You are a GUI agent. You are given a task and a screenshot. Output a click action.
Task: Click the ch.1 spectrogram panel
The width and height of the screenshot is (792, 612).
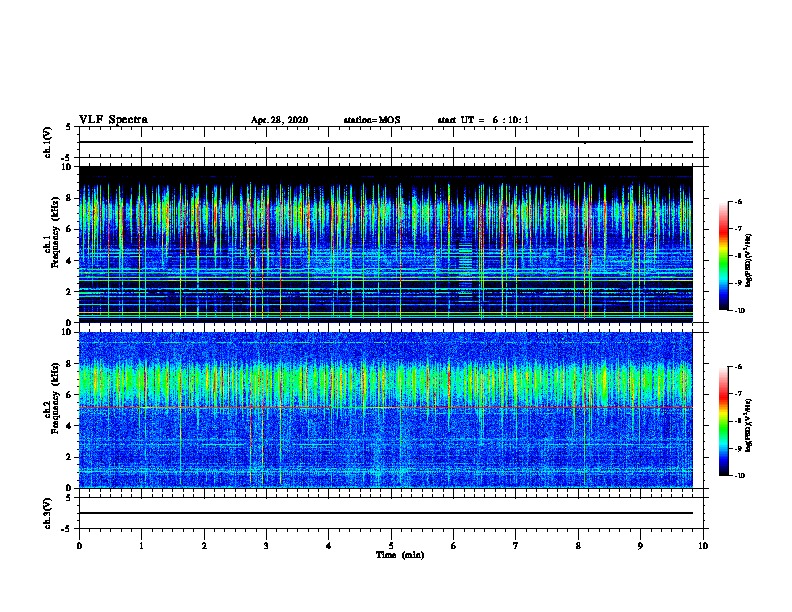pos(386,244)
